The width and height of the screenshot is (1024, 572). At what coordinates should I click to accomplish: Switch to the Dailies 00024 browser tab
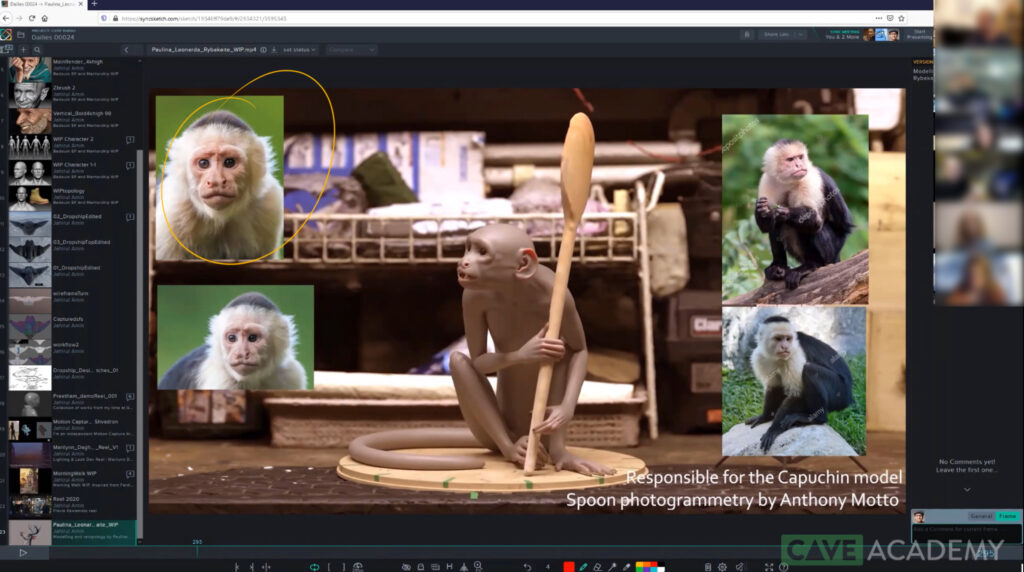(x=43, y=4)
